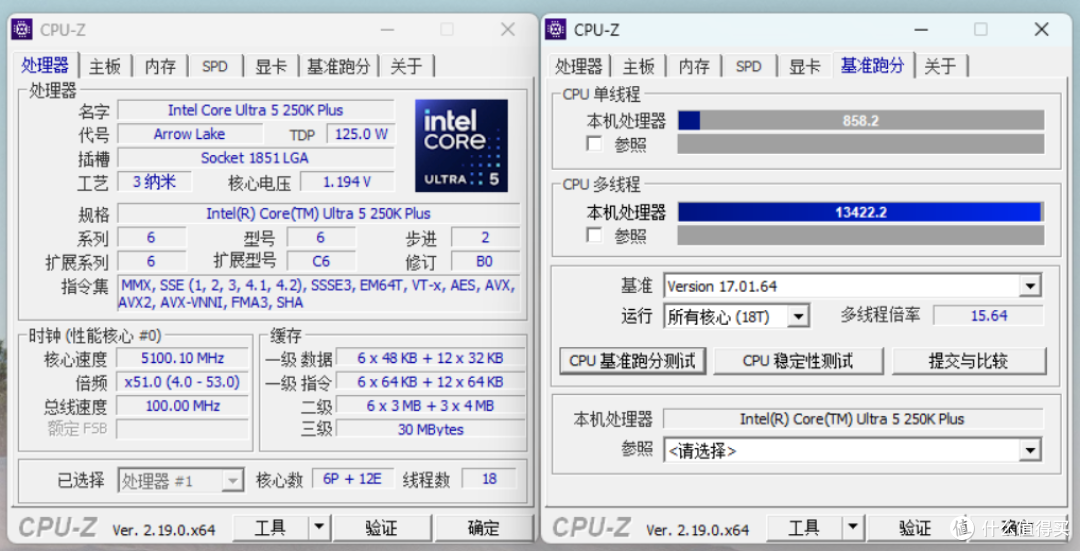1080x551 pixels.
Task: Click 修订 value B0
Action: [485, 261]
